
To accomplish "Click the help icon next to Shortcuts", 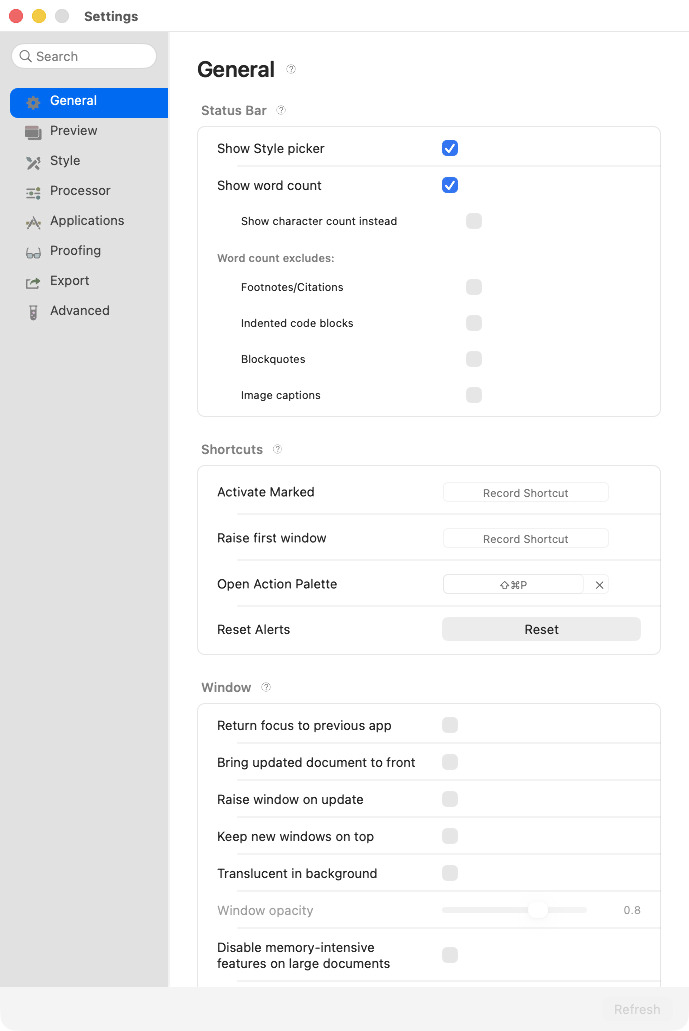I will click(277, 449).
